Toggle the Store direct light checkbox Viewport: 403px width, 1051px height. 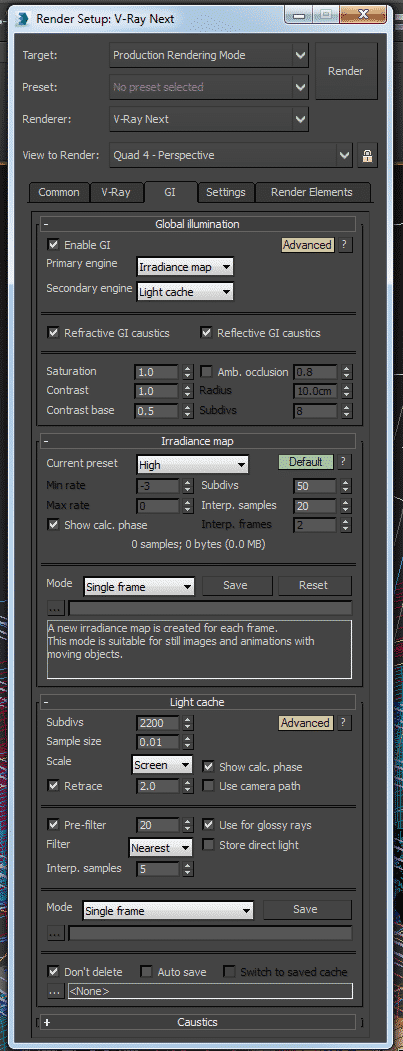(208, 845)
